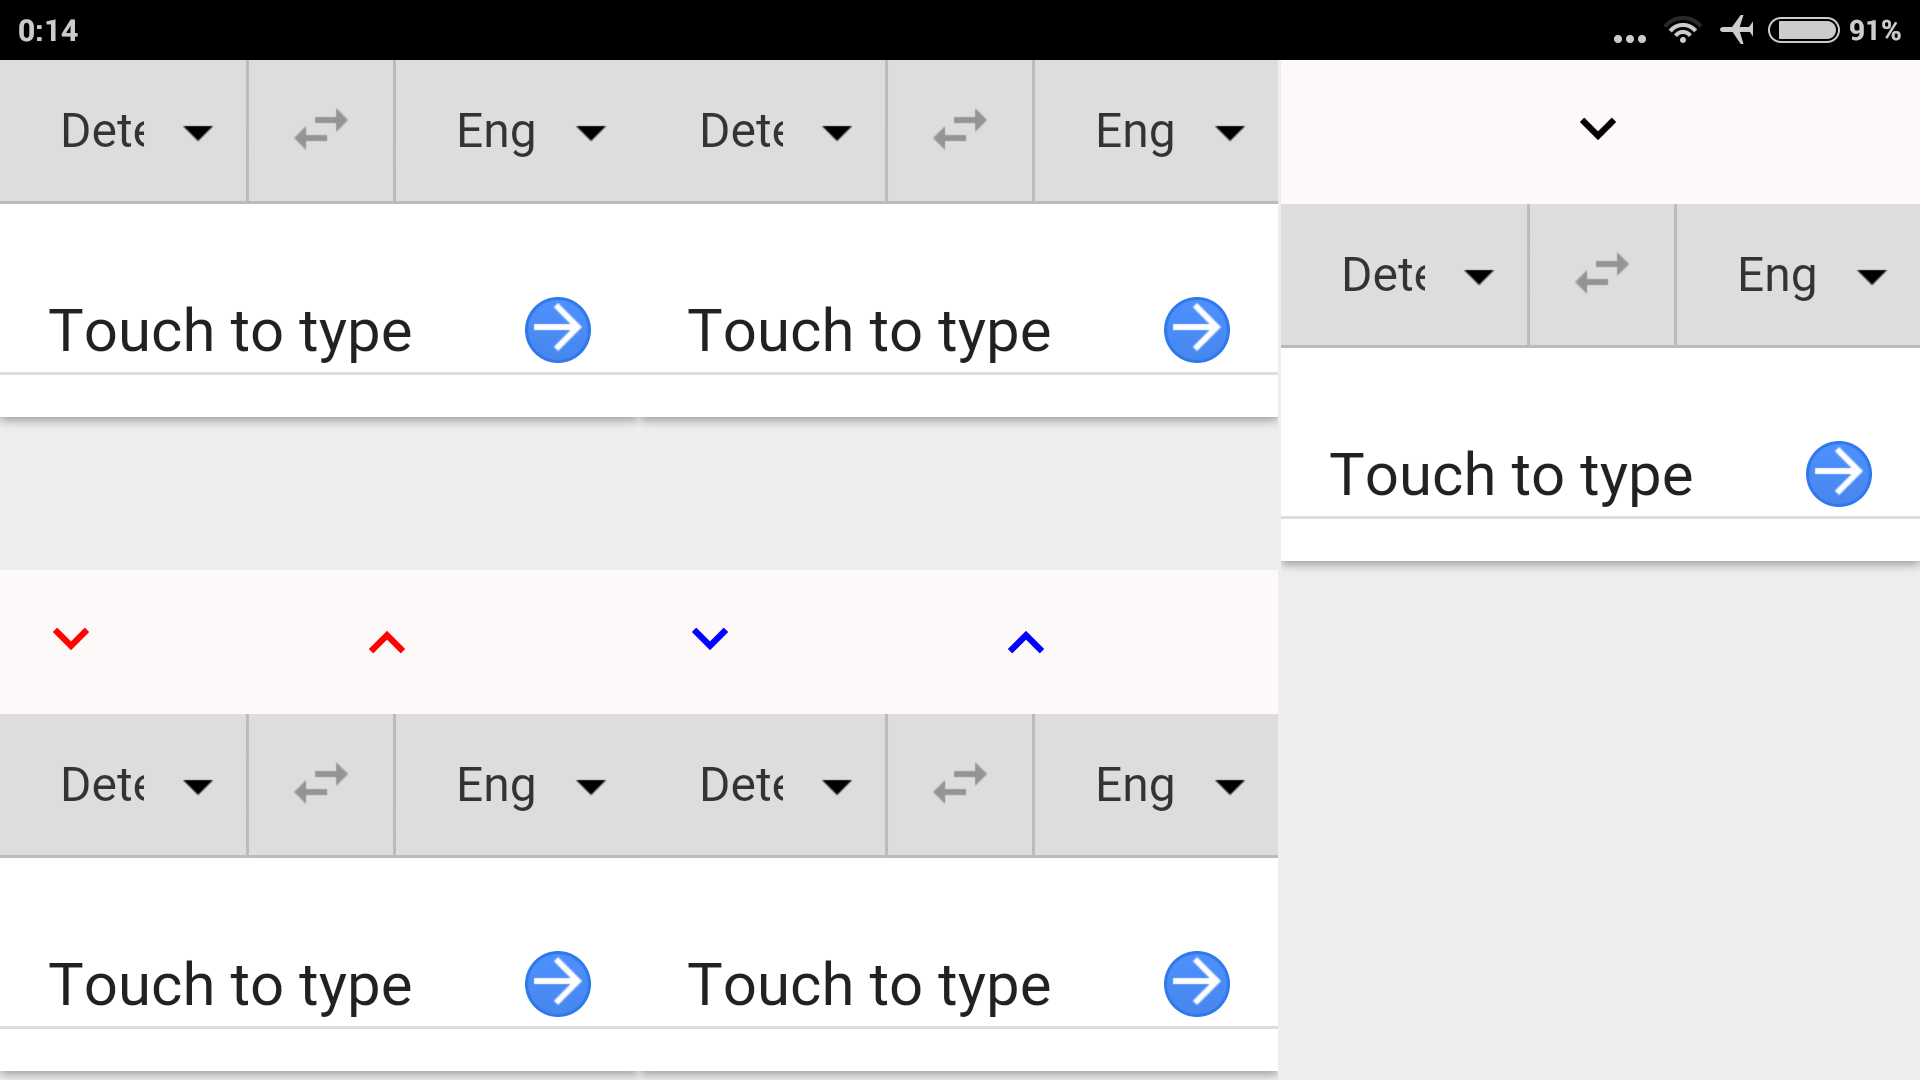Tap the go arrow beside bottom-left Touch to type
Screen dimensions: 1920x1080
[x=557, y=983]
